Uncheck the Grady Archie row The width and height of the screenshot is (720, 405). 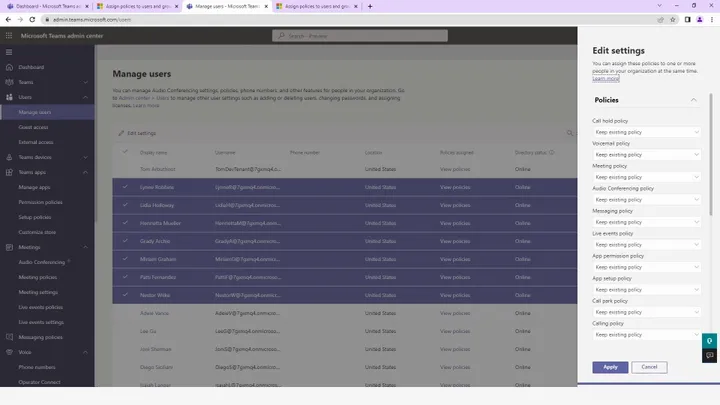[x=124, y=241]
